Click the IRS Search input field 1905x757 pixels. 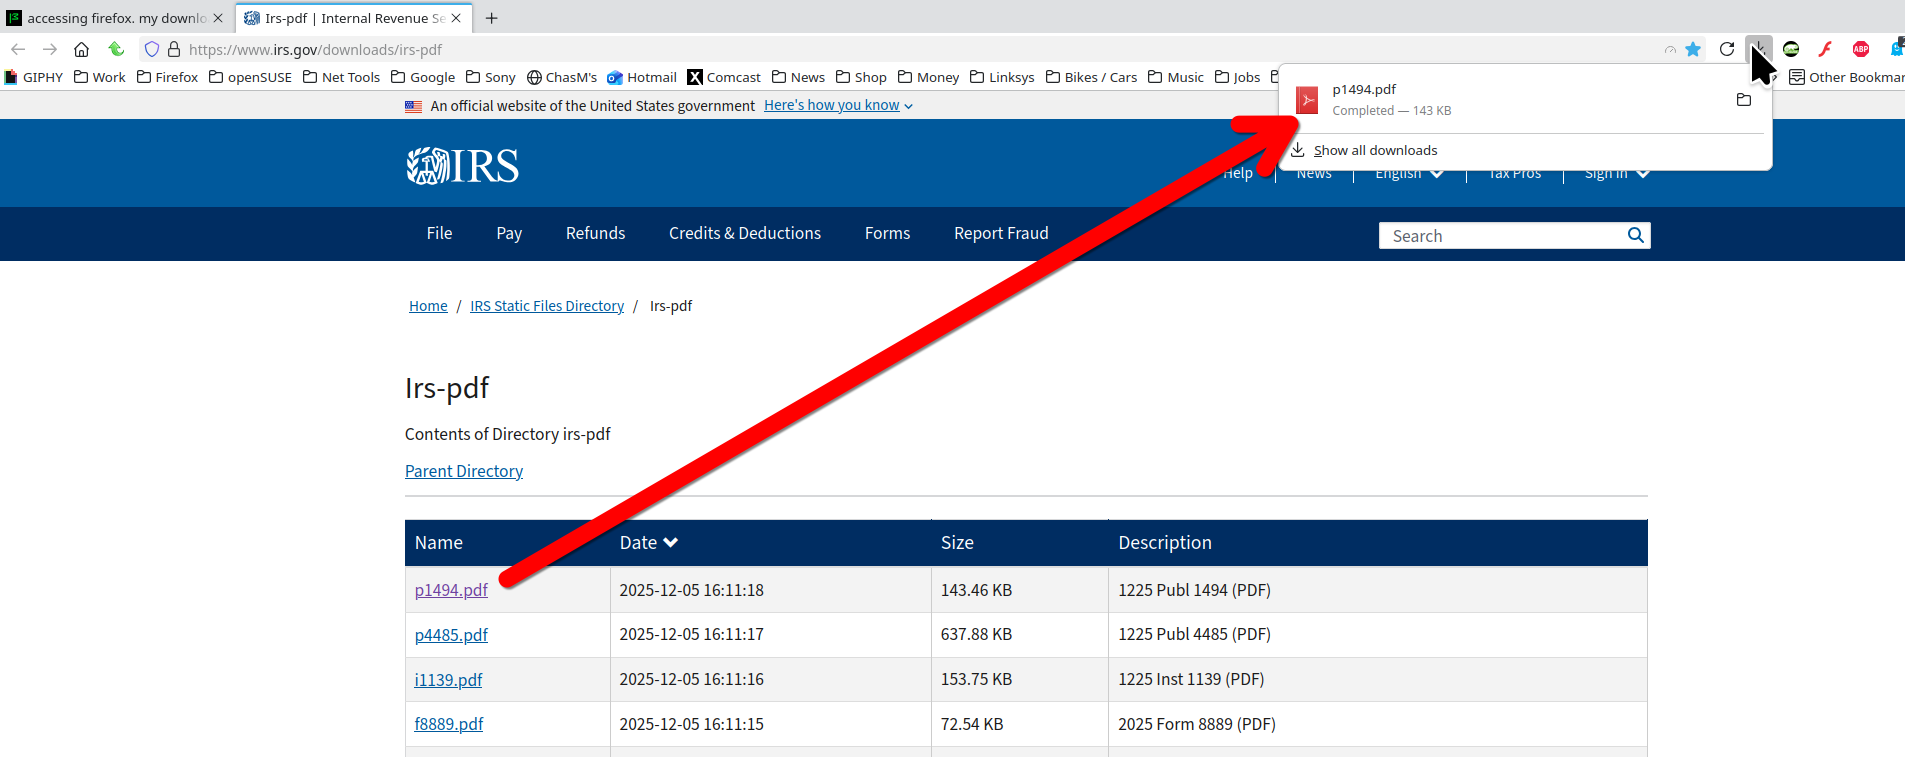tap(1500, 236)
